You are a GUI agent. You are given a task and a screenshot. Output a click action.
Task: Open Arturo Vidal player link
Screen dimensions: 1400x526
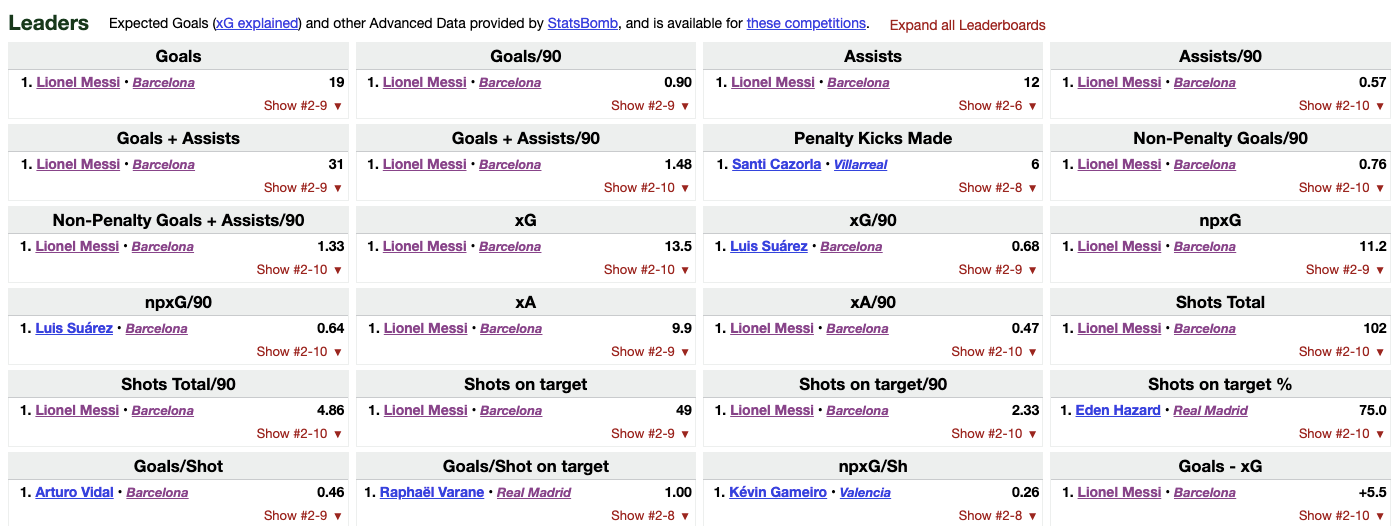(74, 492)
